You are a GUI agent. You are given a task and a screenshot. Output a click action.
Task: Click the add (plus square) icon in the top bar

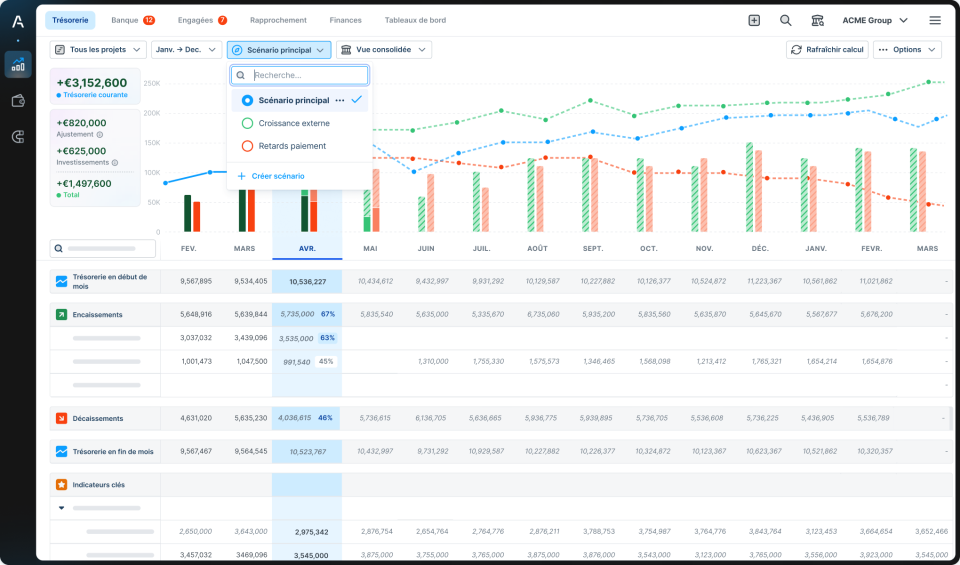(754, 20)
